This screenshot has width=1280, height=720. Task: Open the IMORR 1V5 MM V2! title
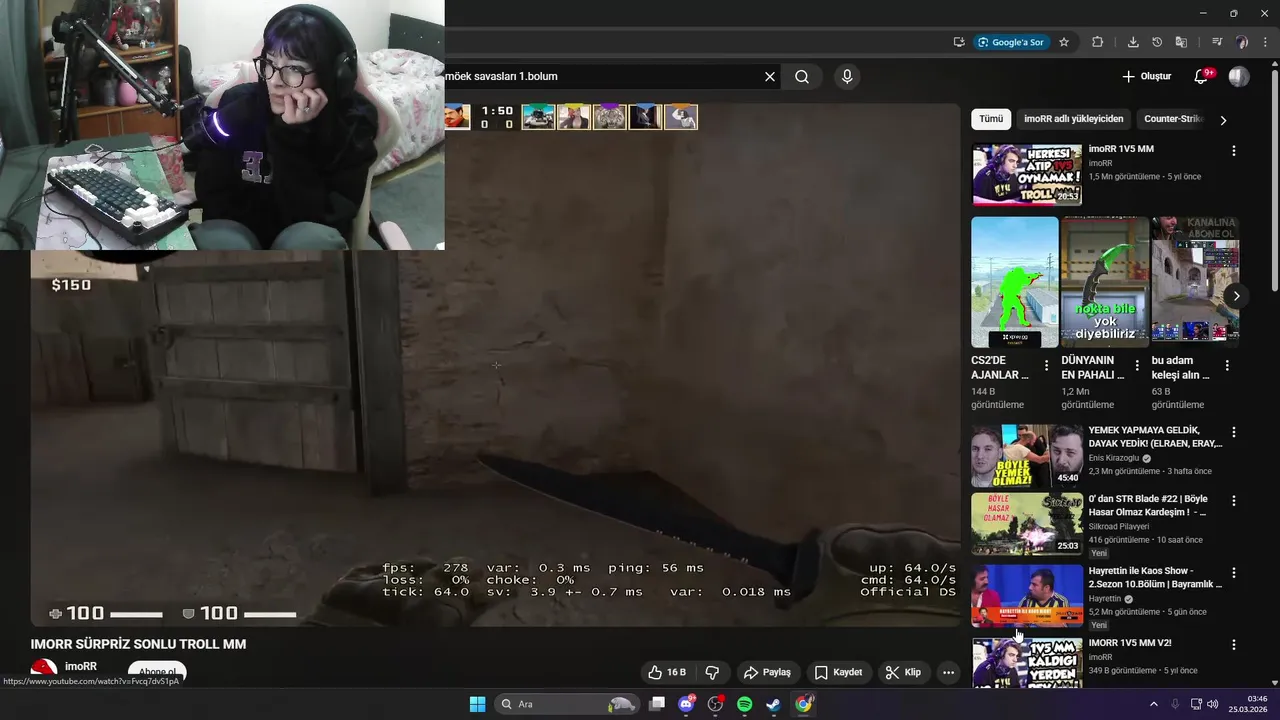click(x=1130, y=643)
